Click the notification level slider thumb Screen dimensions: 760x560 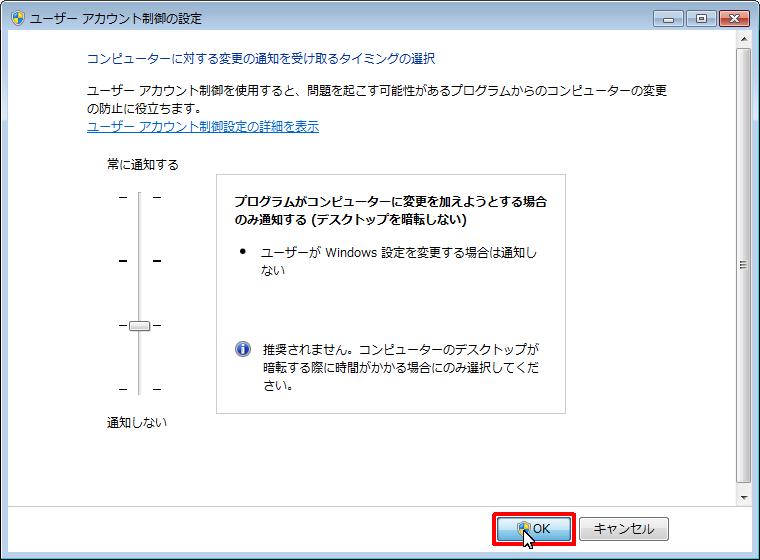point(139,325)
